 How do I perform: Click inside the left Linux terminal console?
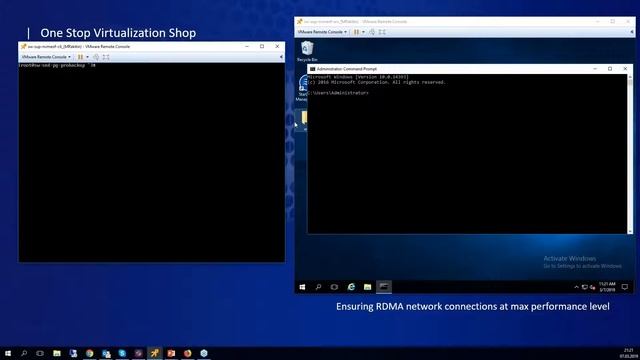[151, 163]
